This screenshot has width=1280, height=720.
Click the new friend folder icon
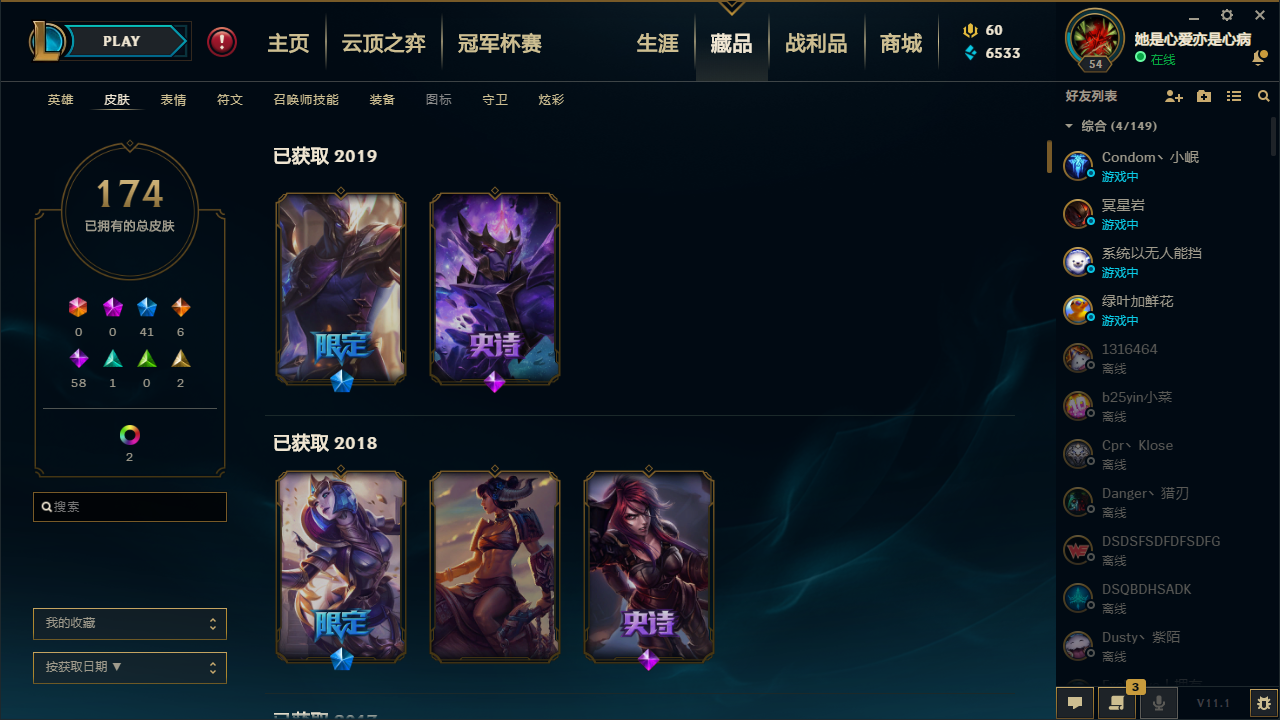coord(1204,96)
